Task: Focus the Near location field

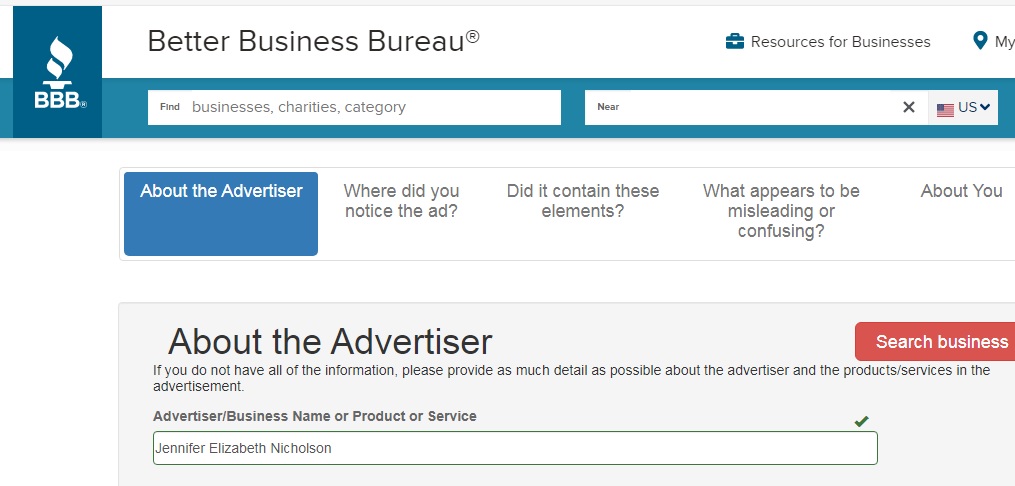Action: click(743, 107)
